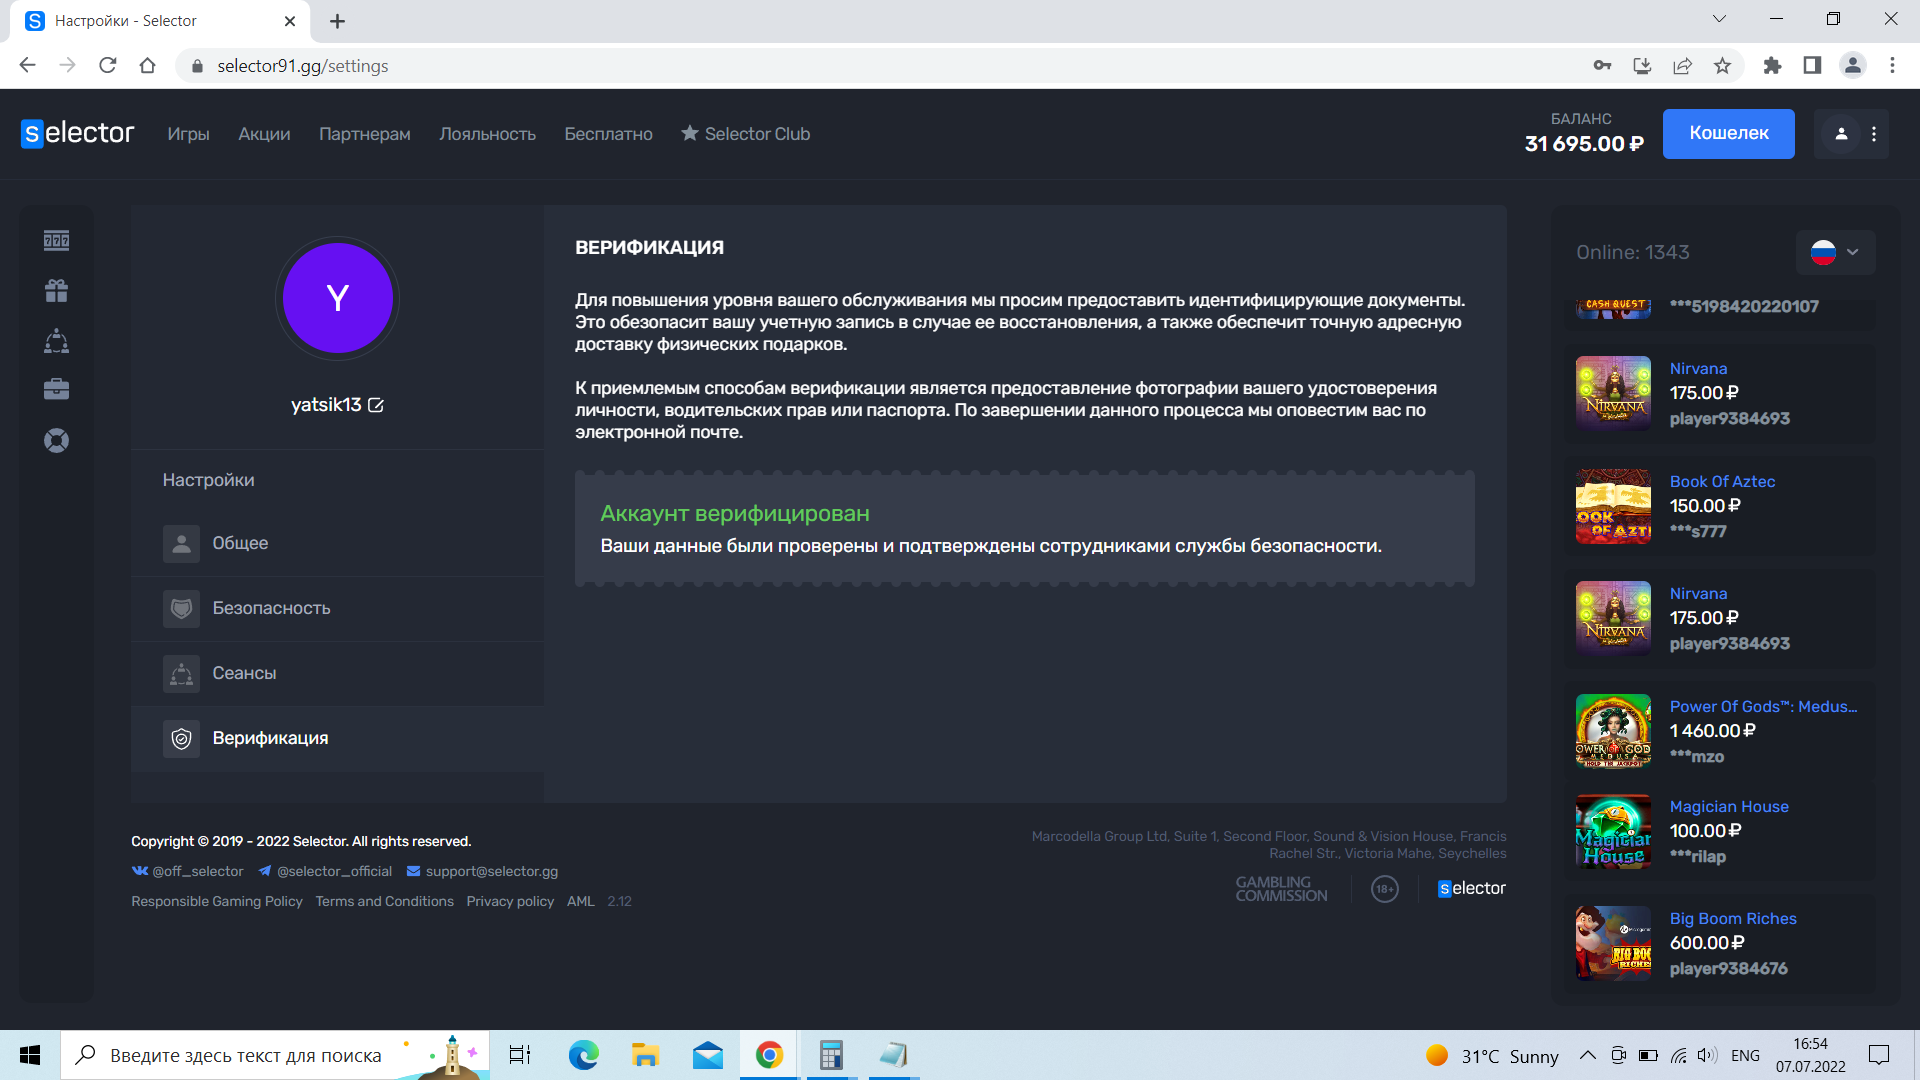1920x1080 pixels.
Task: Open the Безопасность settings section
Action: (271, 608)
